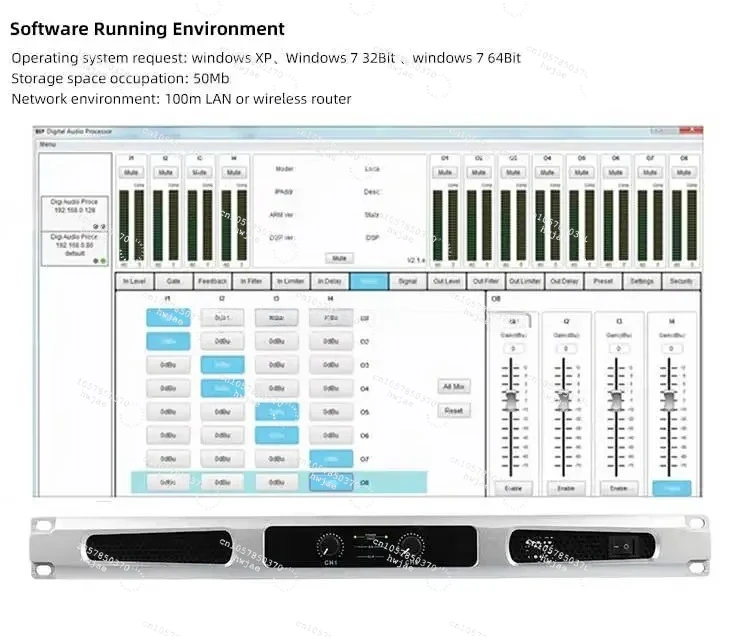Toggle matrix cell I3 to O5
Viewport: 750px width, 639px height.
(x=277, y=412)
